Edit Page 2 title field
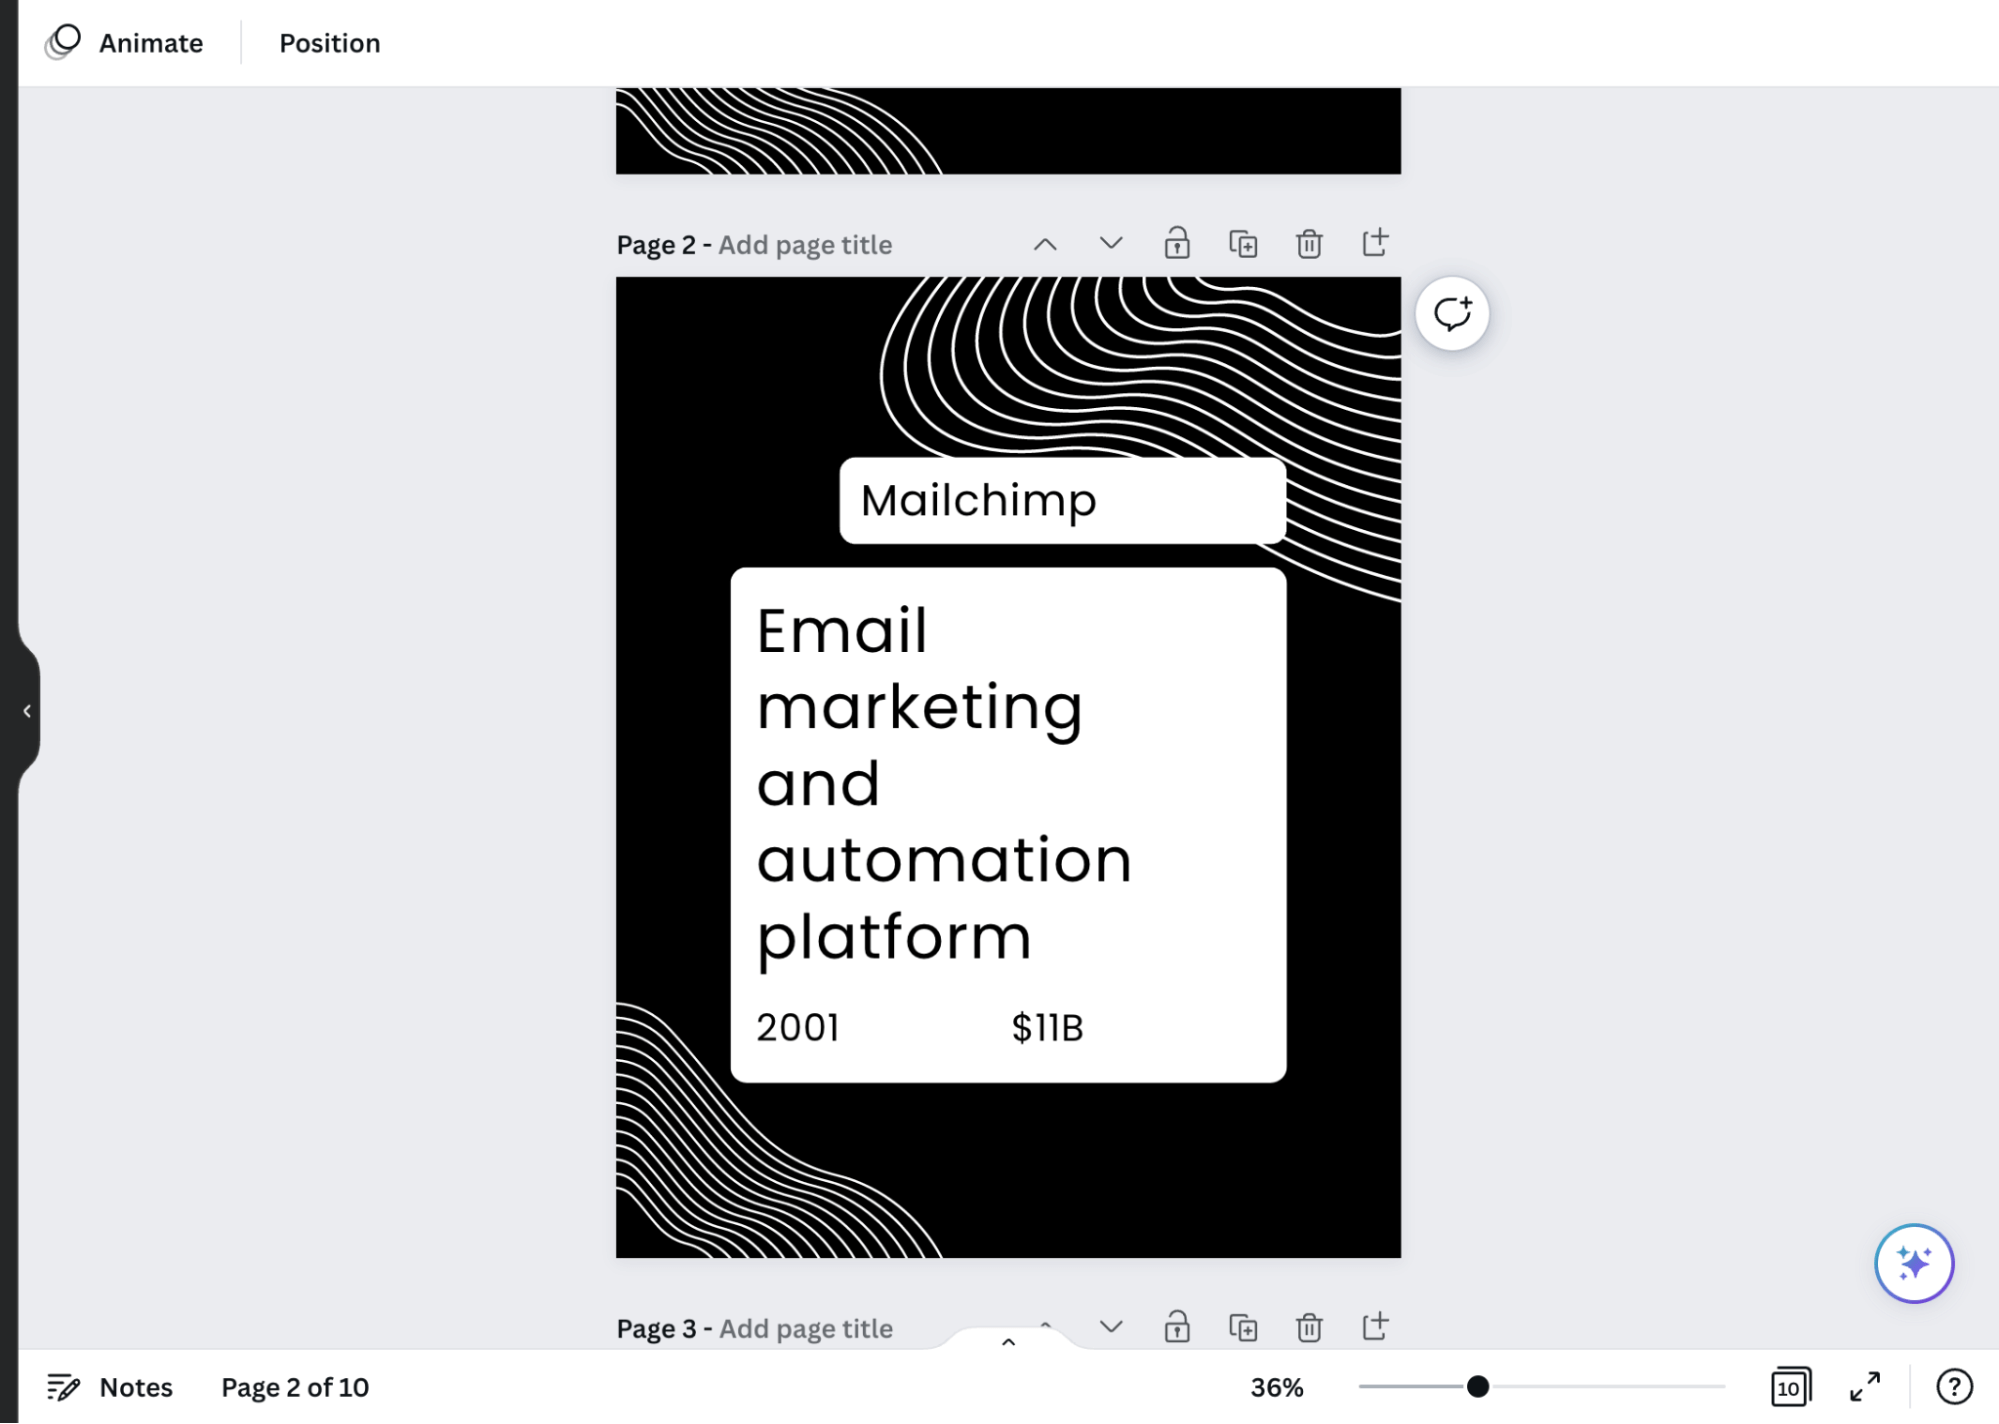 pyautogui.click(x=805, y=245)
